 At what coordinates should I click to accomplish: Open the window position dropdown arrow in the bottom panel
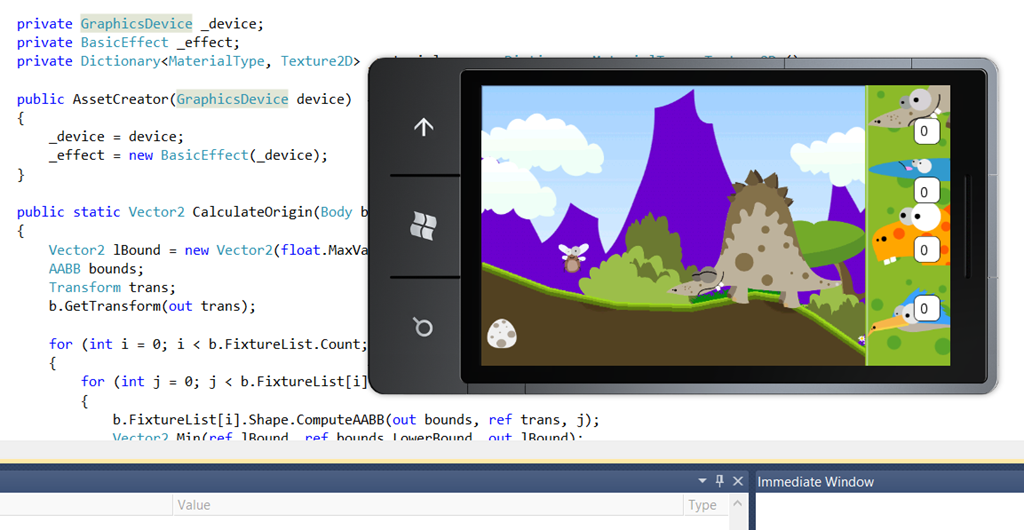coord(700,481)
